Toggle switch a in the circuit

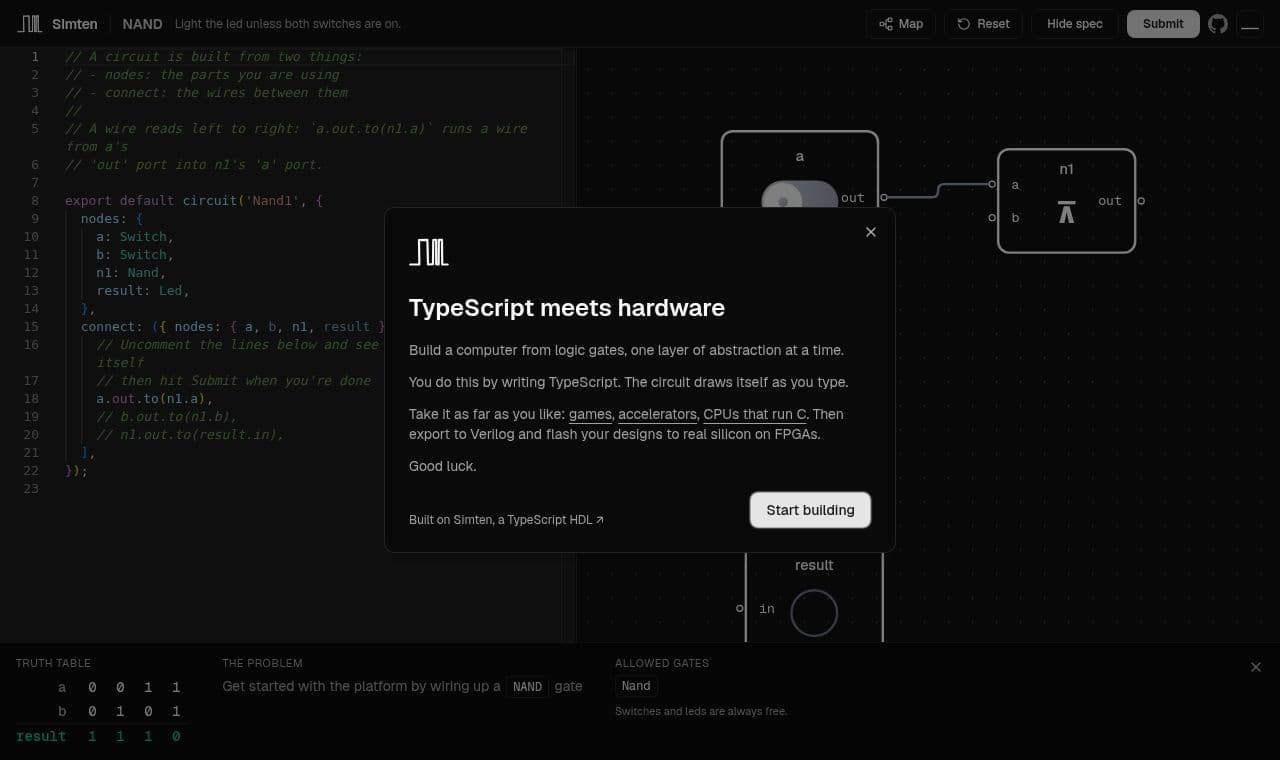pos(800,195)
